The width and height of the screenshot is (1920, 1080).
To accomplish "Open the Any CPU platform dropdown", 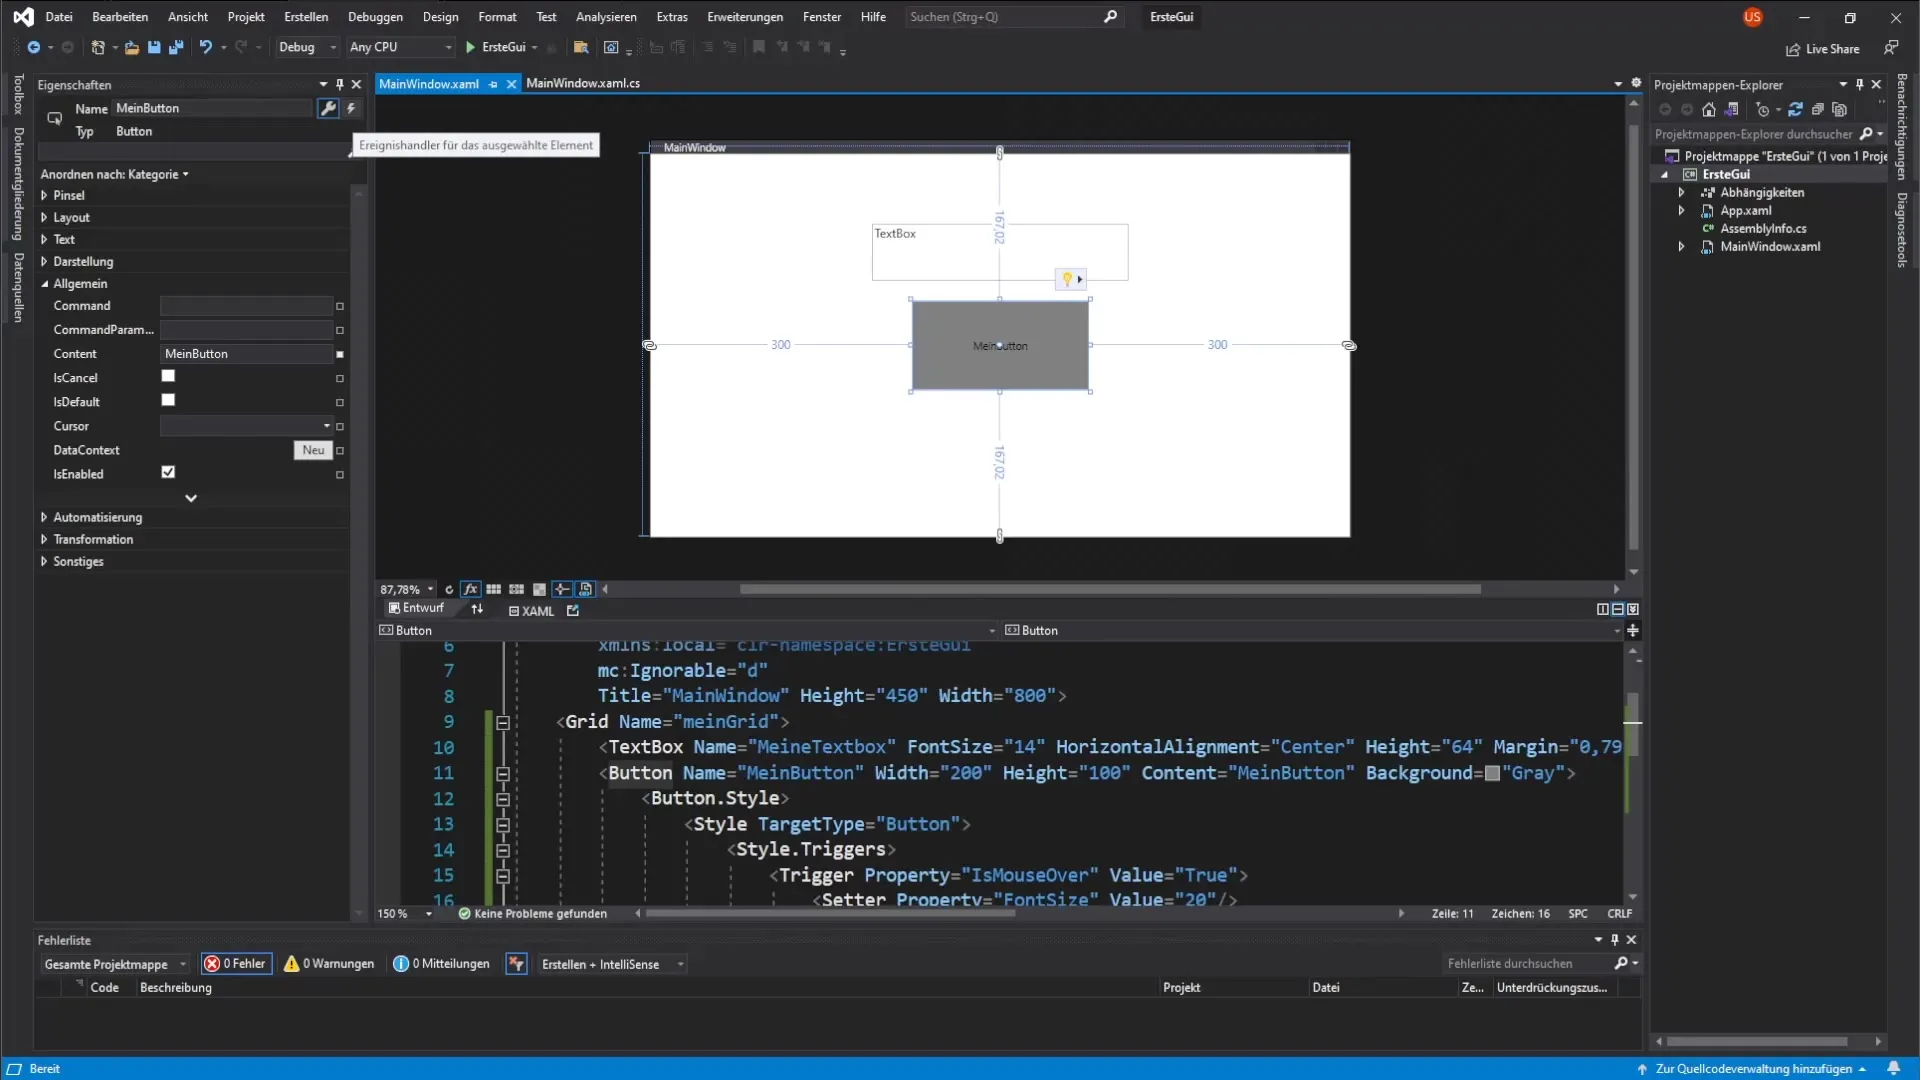I will [400, 47].
